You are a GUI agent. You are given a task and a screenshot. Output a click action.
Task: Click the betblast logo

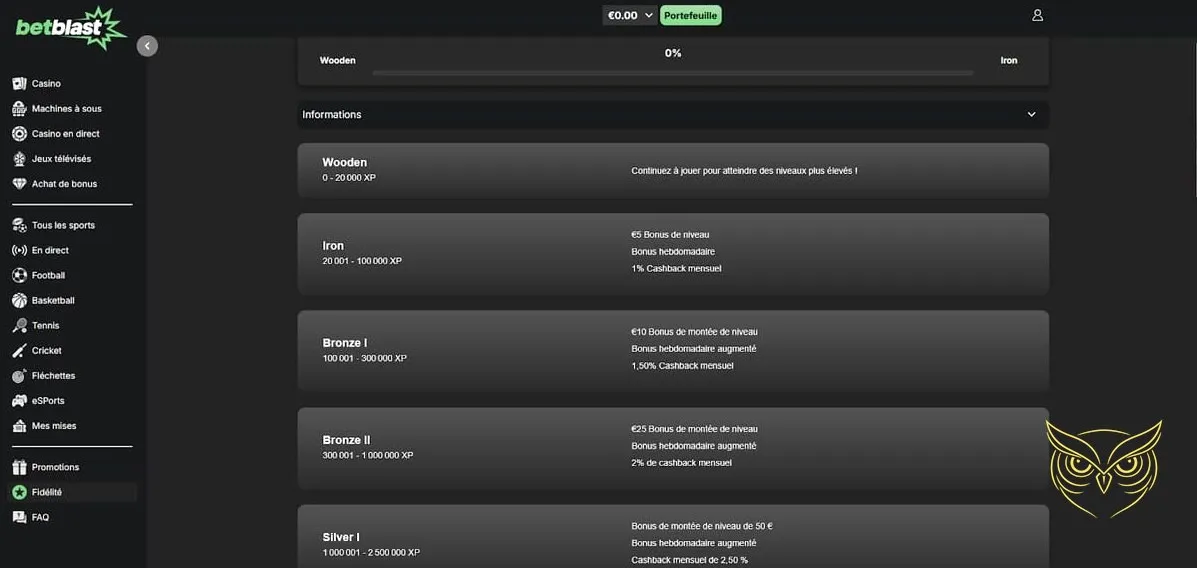click(x=71, y=27)
